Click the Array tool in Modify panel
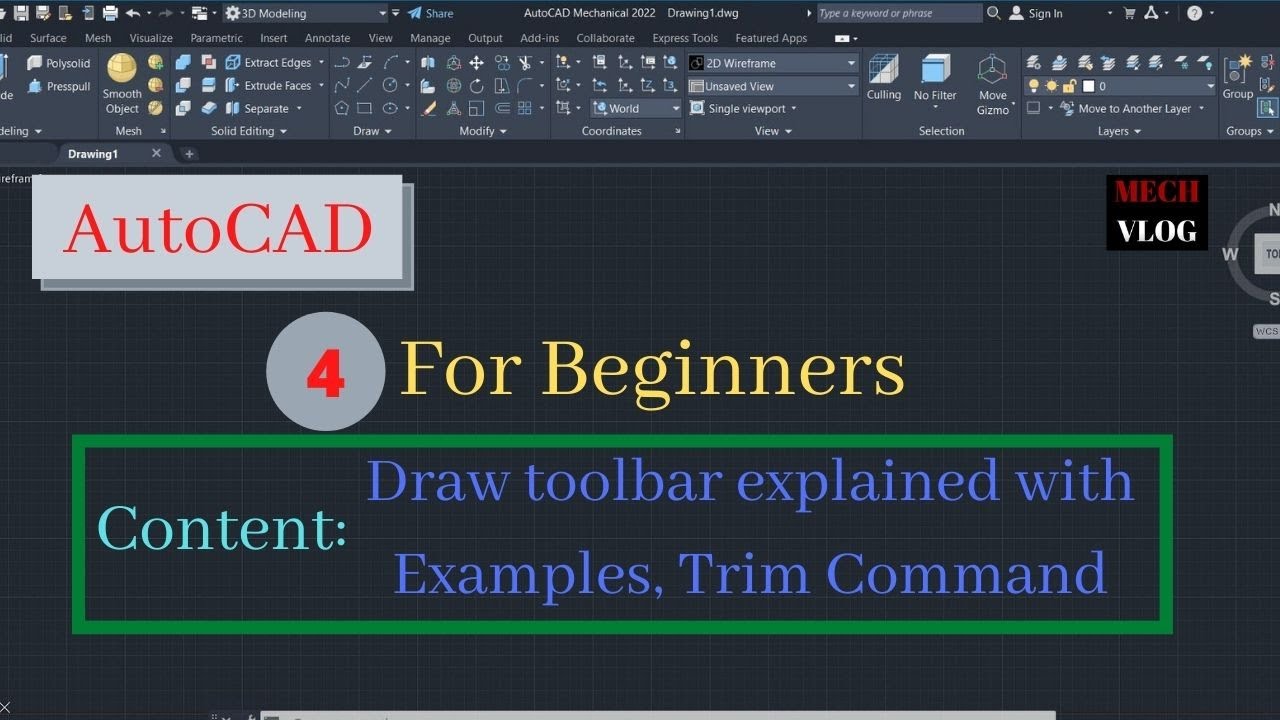Viewport: 1280px width, 720px height. (x=525, y=108)
